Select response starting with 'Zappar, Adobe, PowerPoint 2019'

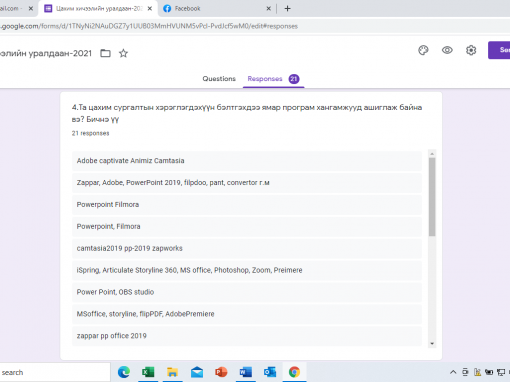point(247,183)
